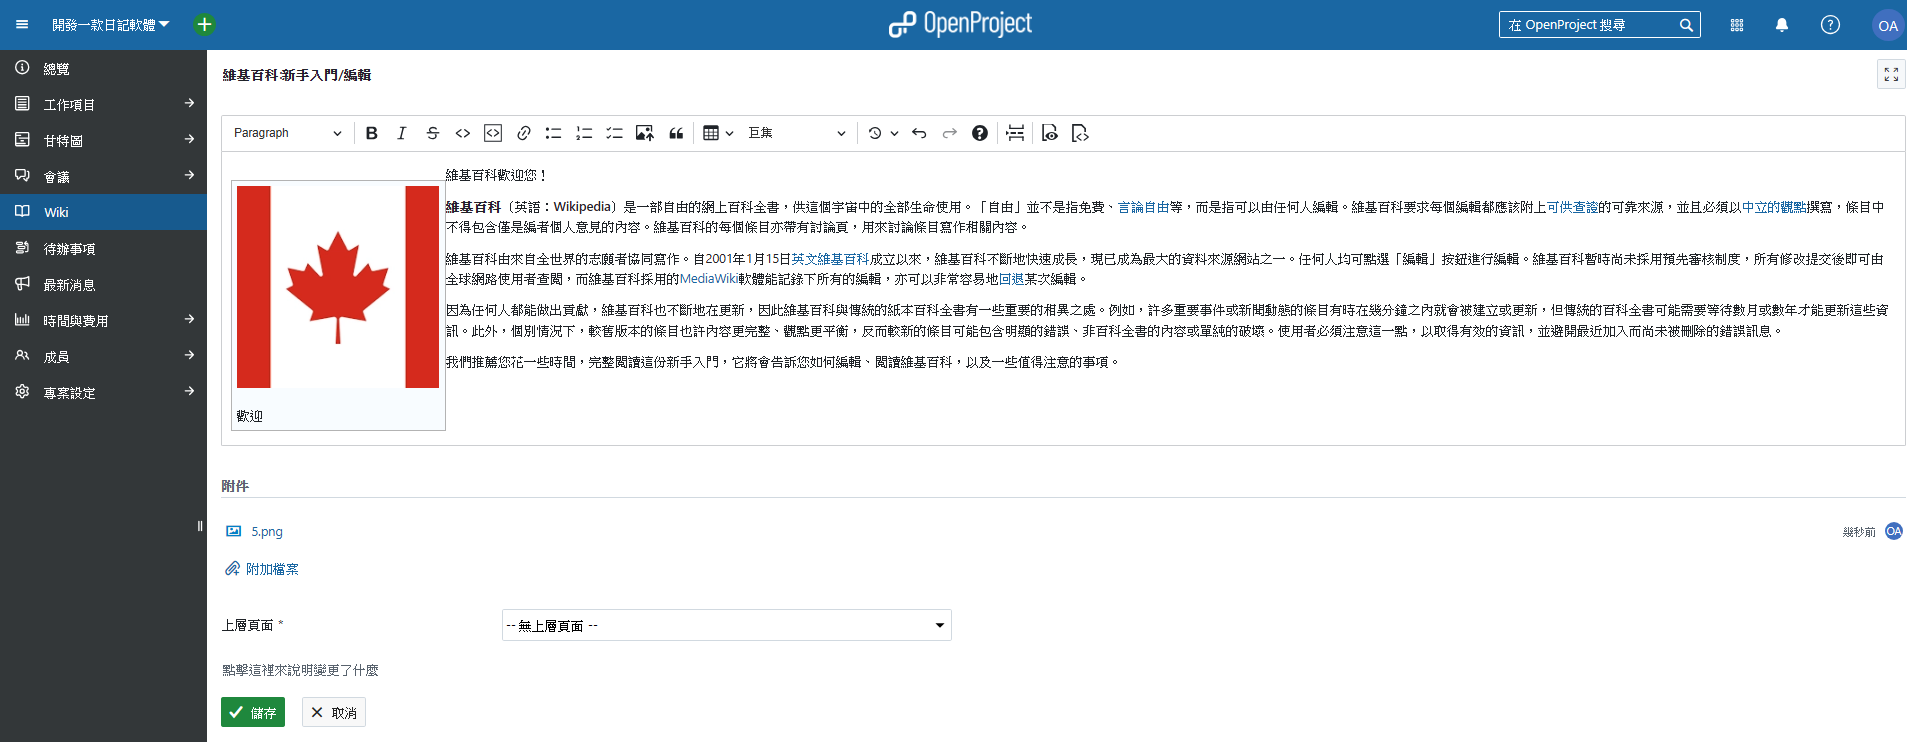Insert a numbered list
Screen dimensions: 1907x742
pos(584,133)
